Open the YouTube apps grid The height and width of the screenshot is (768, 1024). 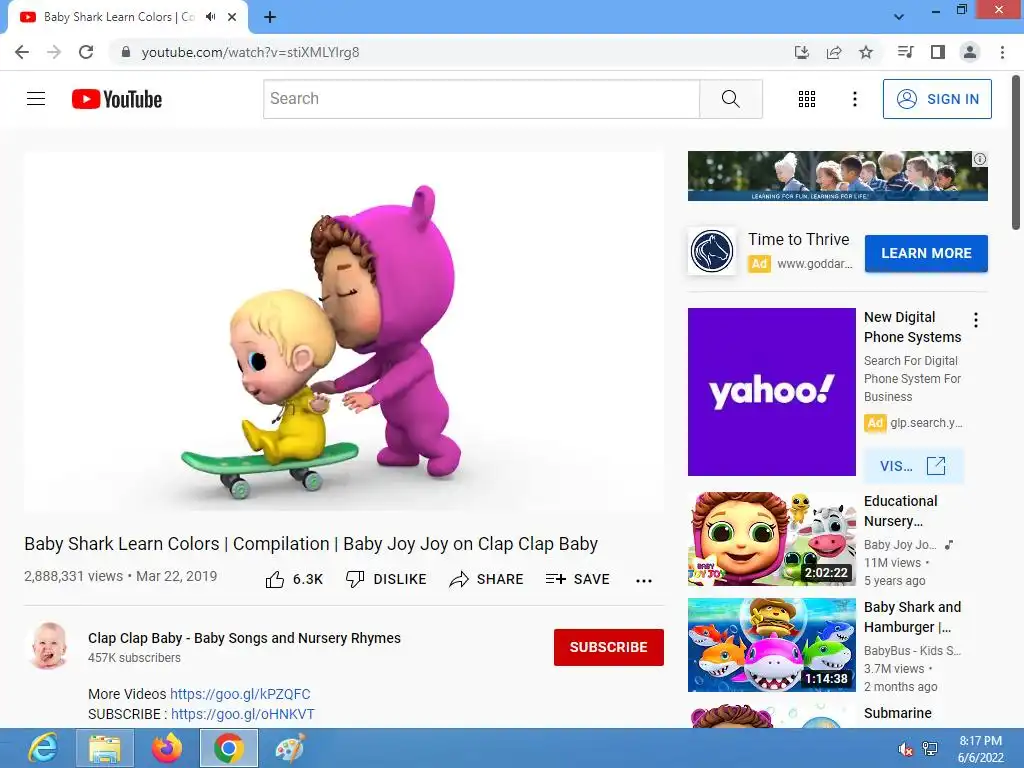[x=807, y=99]
